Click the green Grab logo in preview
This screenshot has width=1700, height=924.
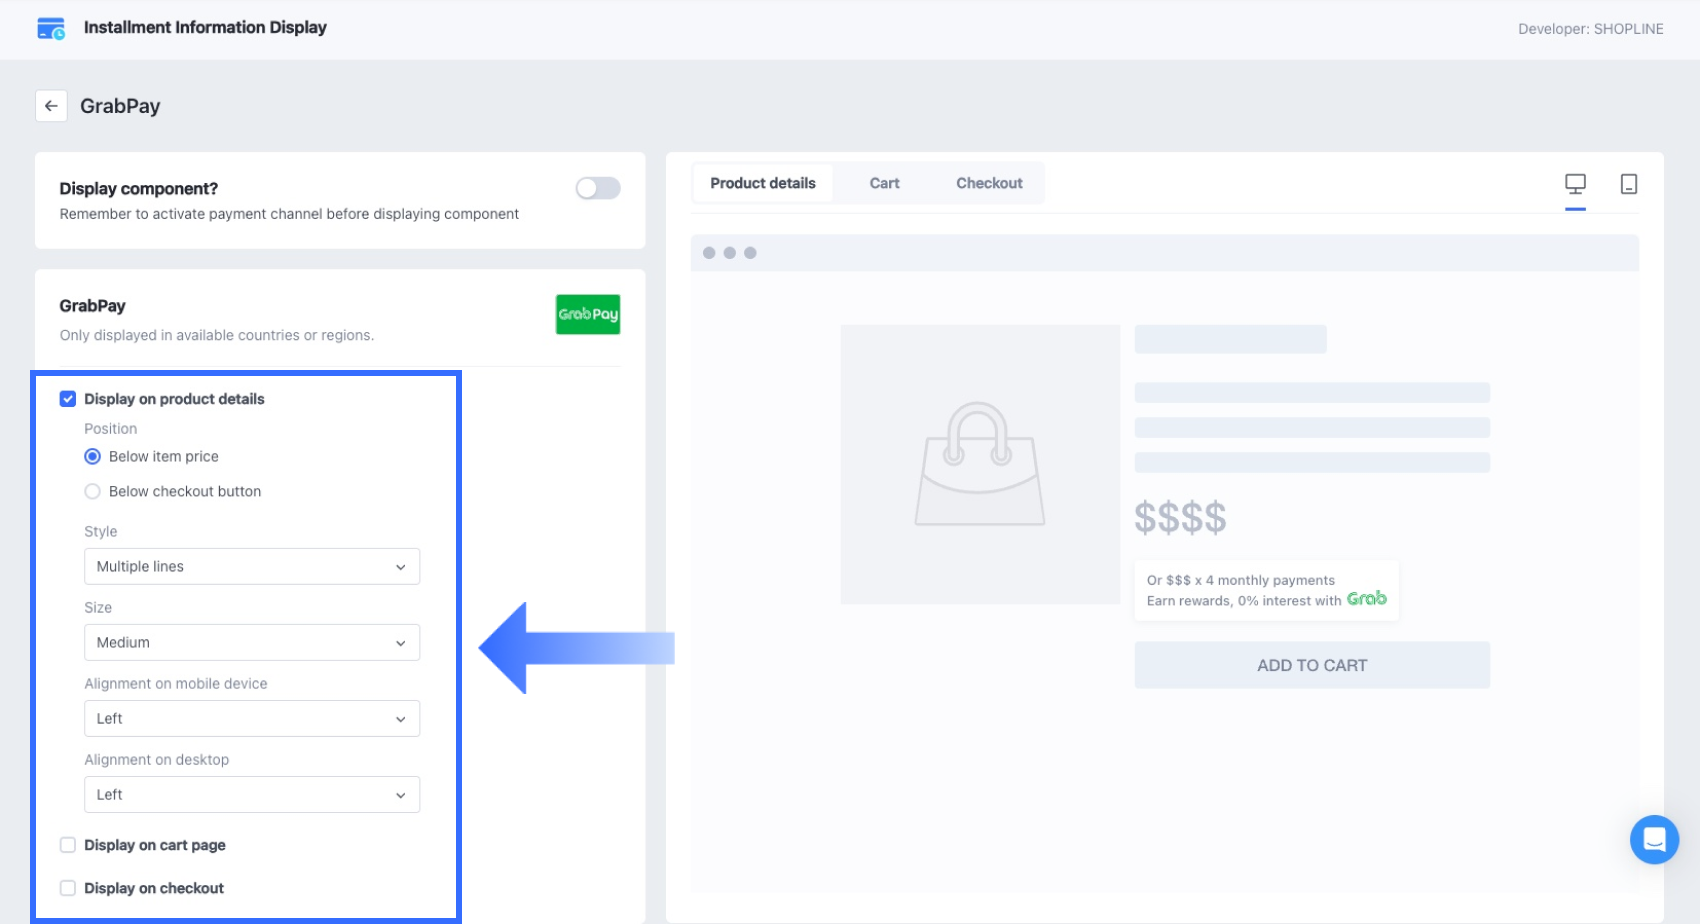(x=1366, y=599)
